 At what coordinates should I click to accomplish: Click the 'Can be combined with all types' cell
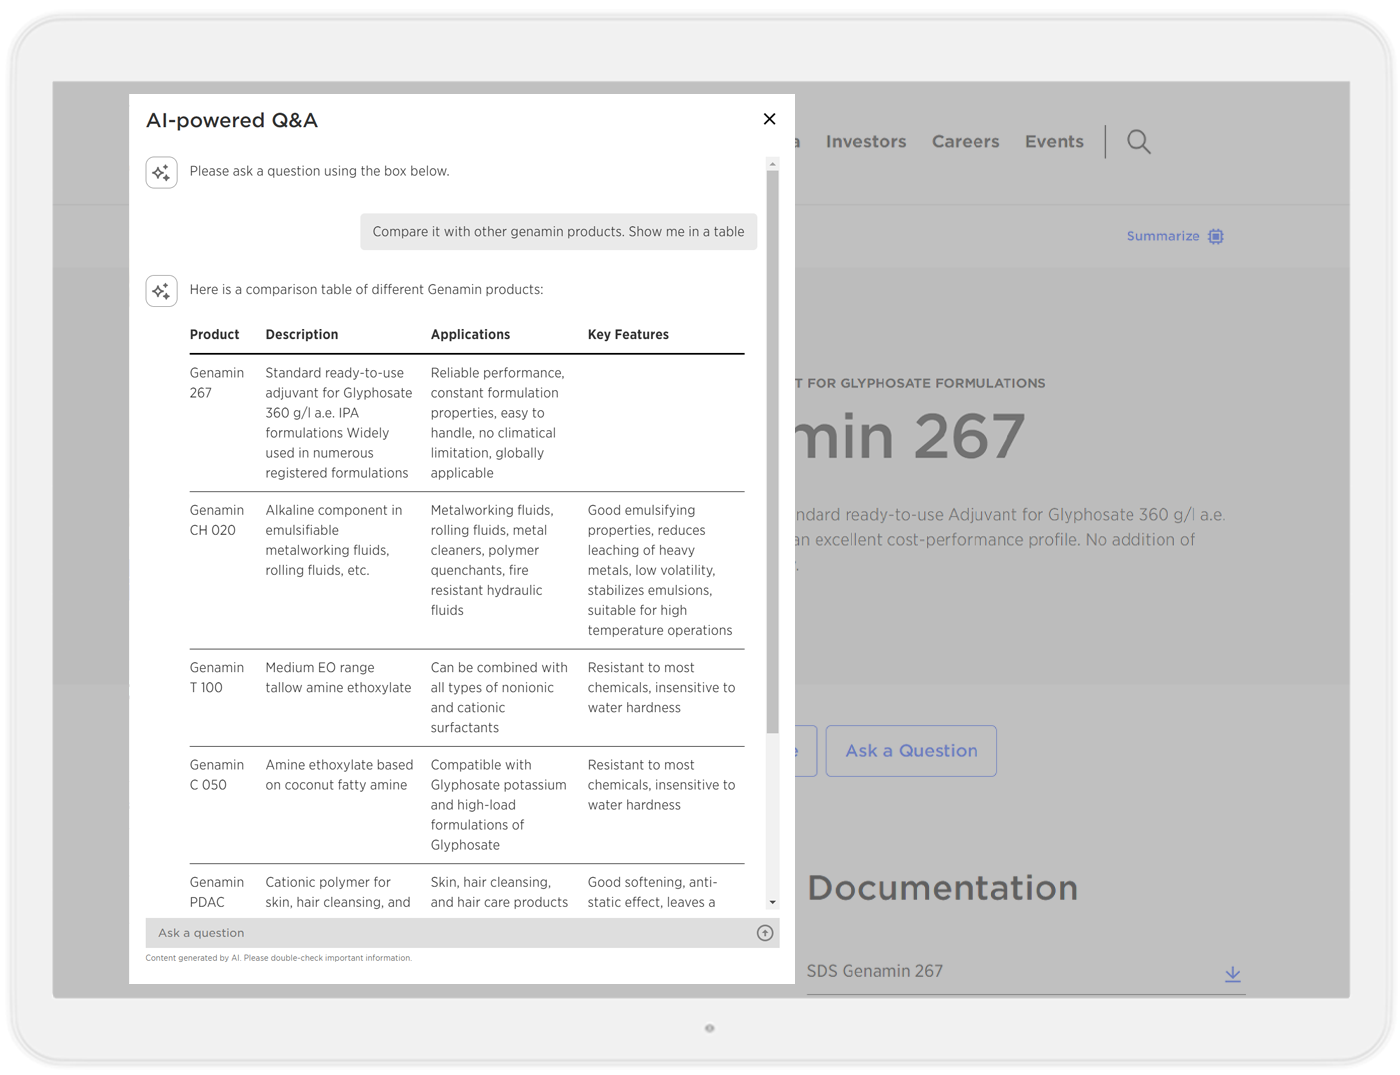[x=499, y=698]
